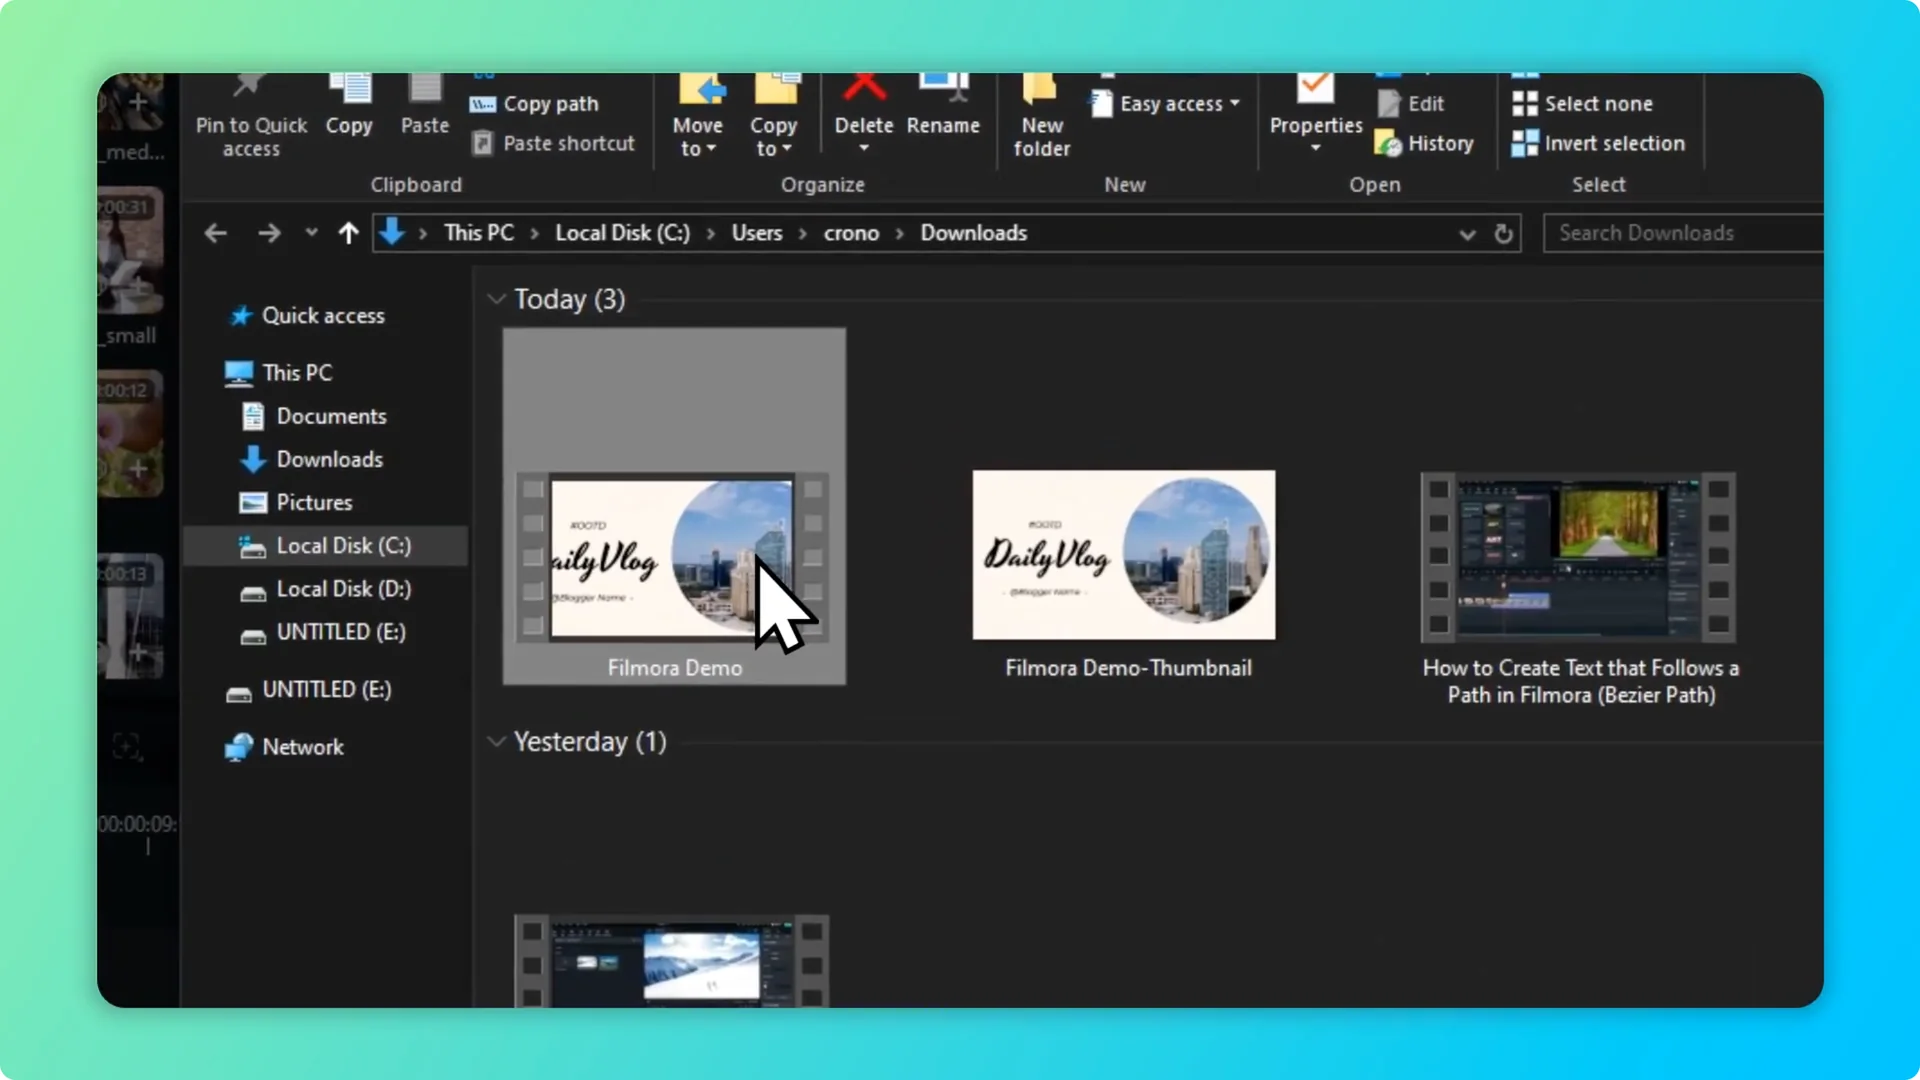1920x1080 pixels.
Task: Click the Downloads arrow icon in address bar
Action: click(x=392, y=232)
